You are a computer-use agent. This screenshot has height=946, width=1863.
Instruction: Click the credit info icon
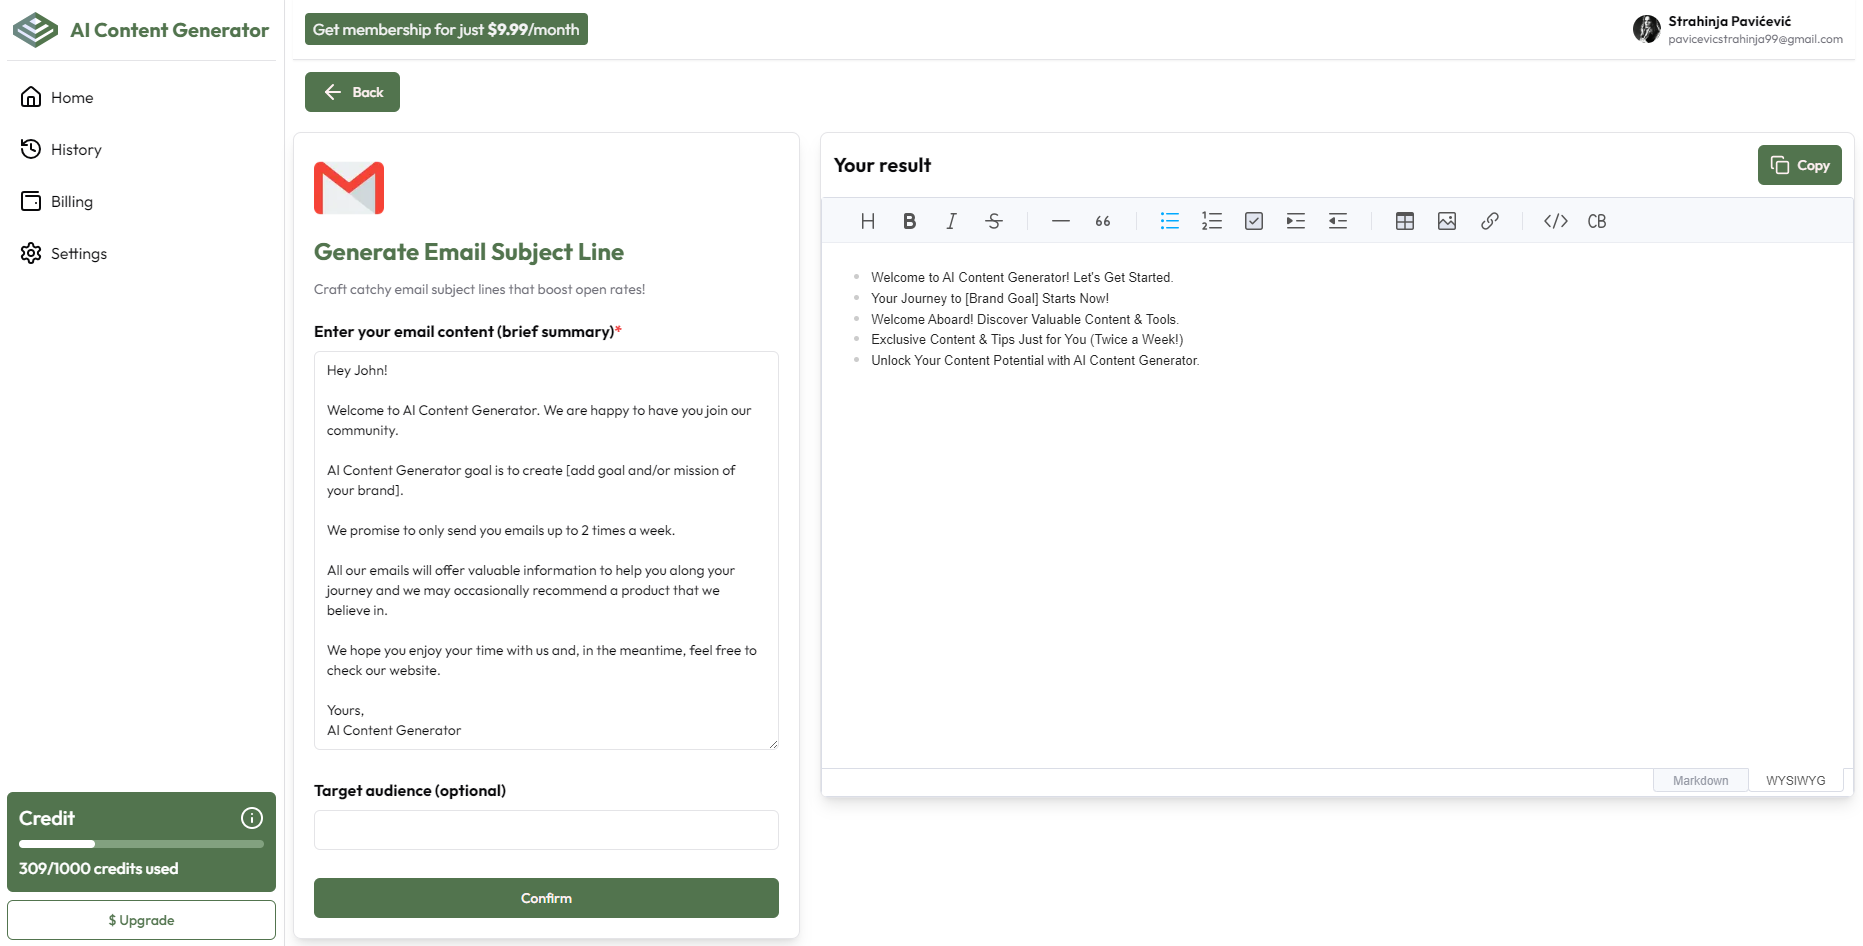[x=252, y=818]
